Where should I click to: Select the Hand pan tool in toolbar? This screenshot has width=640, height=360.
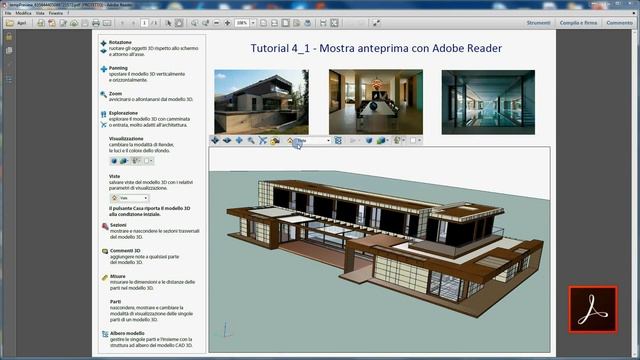coord(179,23)
